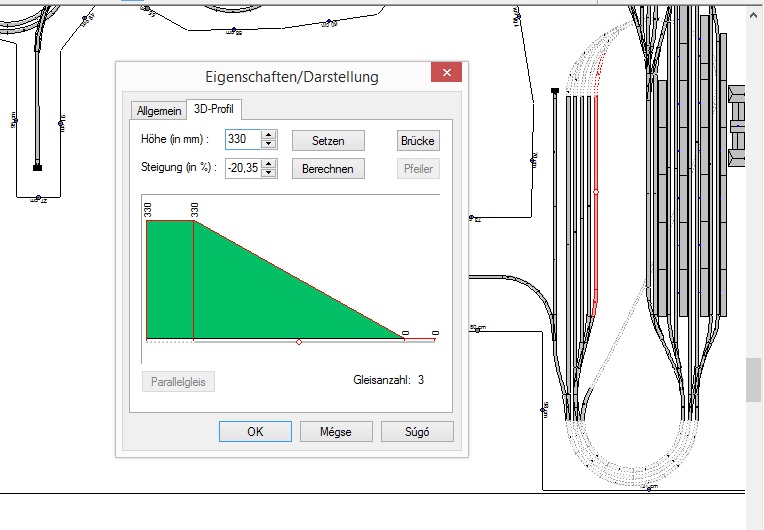Image resolution: width=764 pixels, height=530 pixels.
Task: Increase Höhe with the up spinner arrow
Action: [x=268, y=135]
